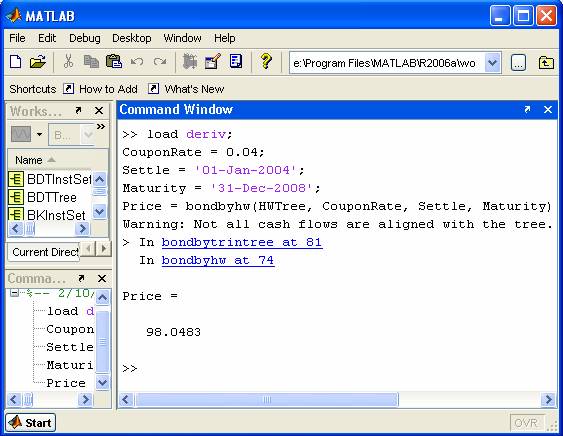Open the Edit menu
563x436 pixels.
(47, 38)
